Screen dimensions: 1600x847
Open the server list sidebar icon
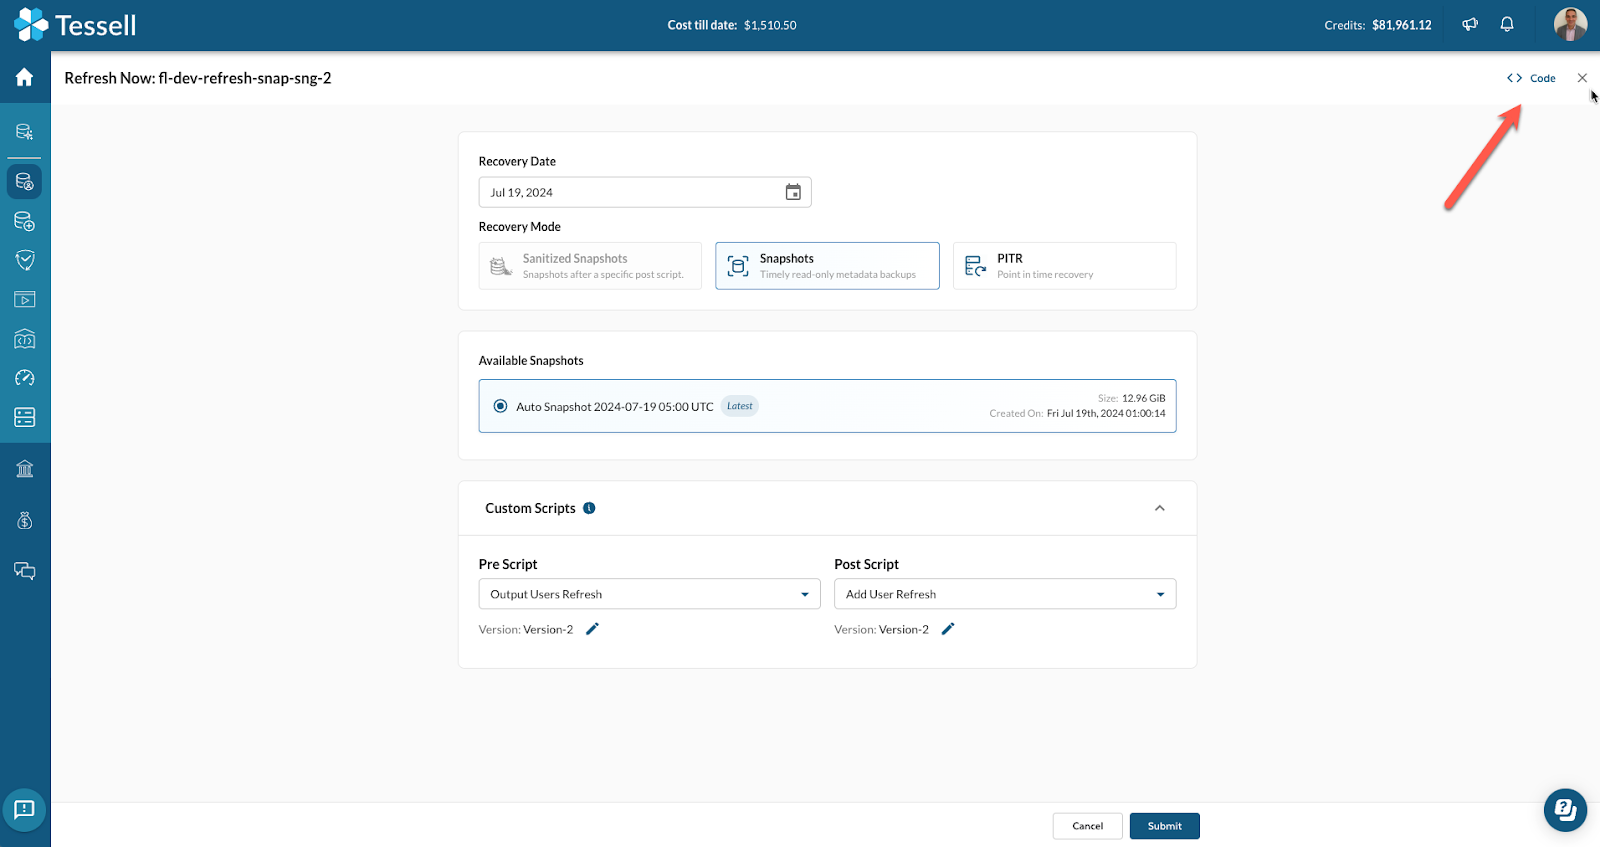[25, 417]
